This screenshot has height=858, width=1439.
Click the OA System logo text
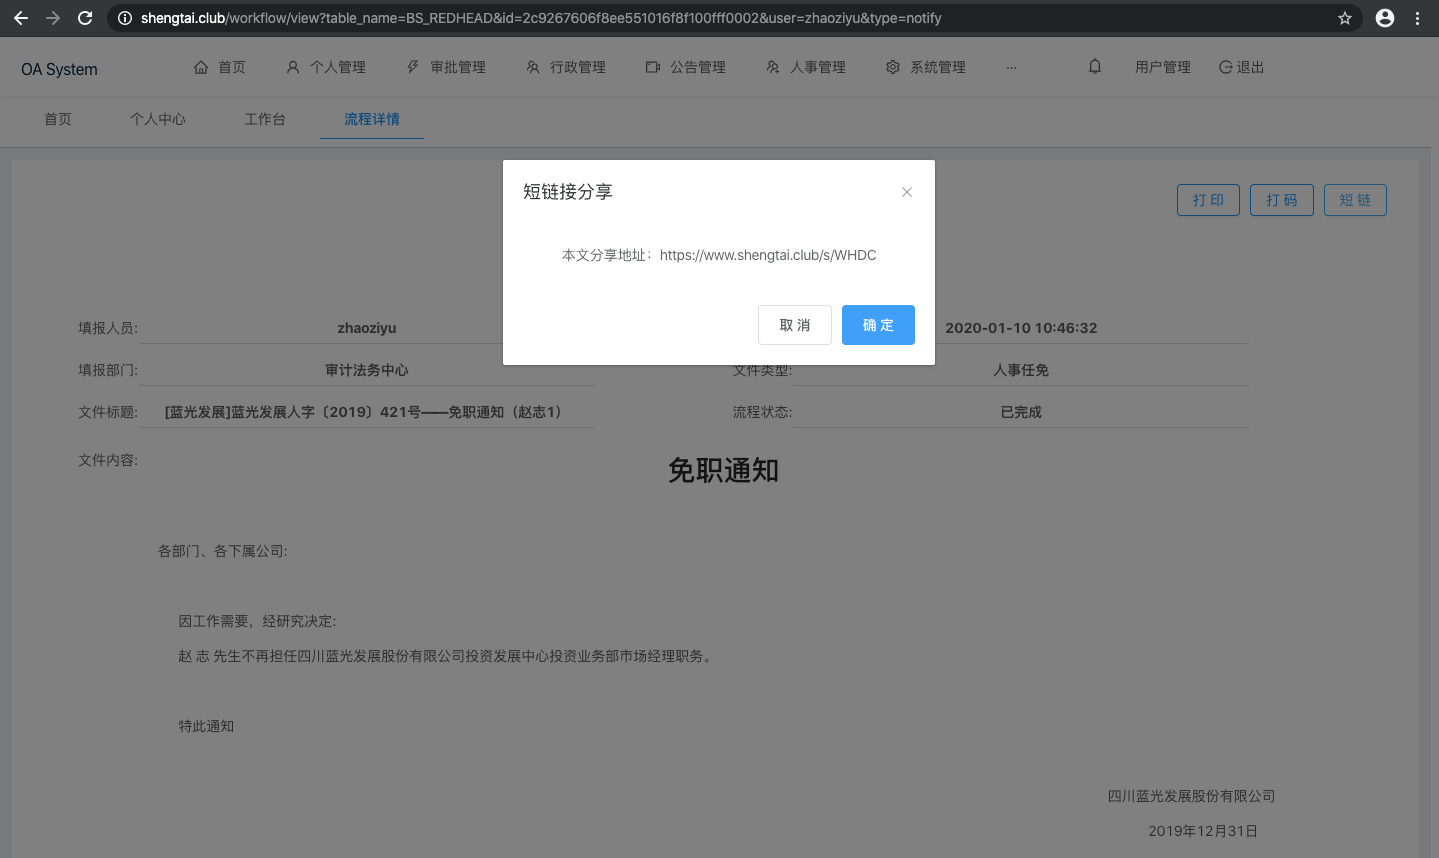point(59,69)
